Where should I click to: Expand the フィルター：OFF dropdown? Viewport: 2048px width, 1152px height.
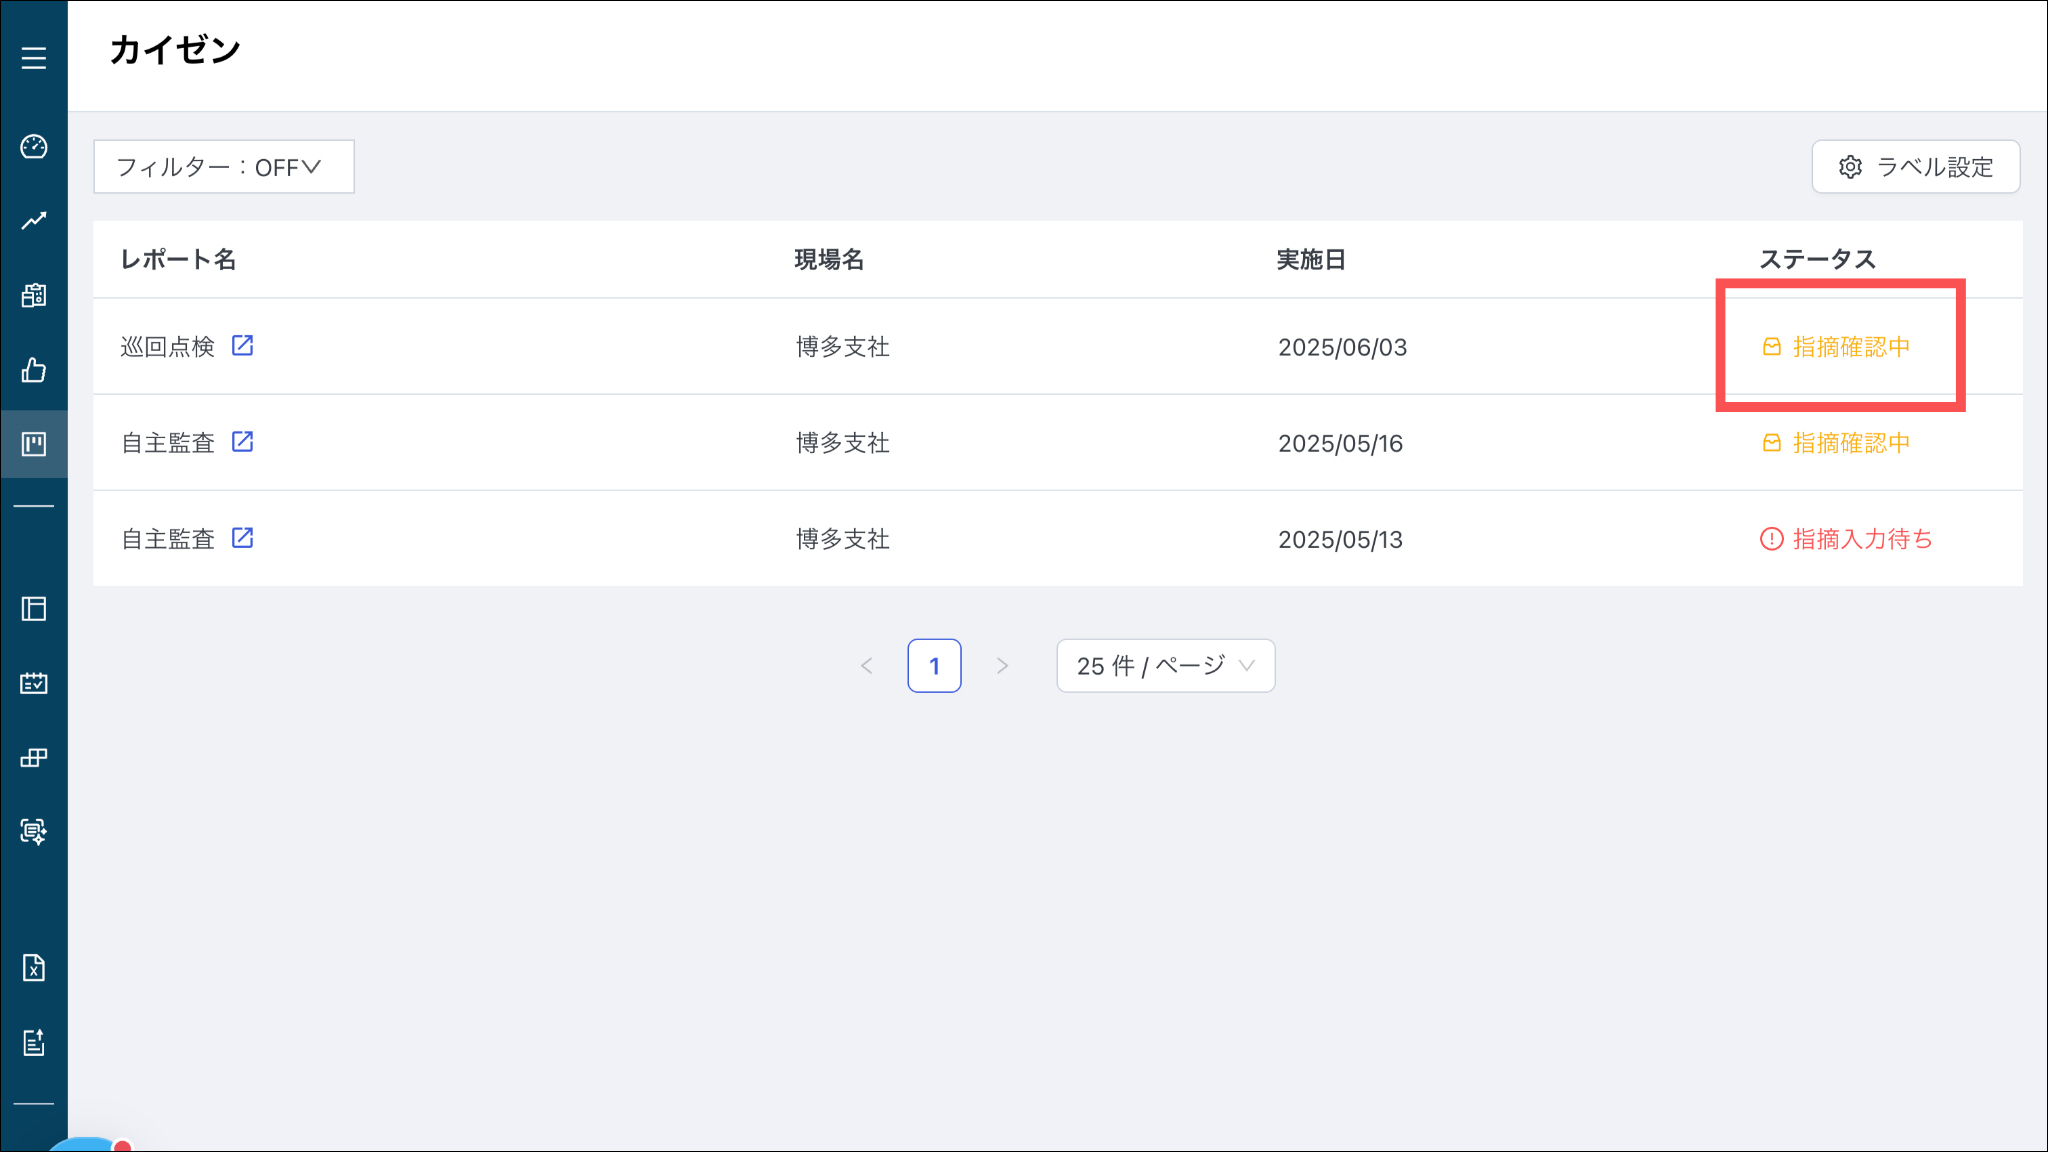point(223,167)
